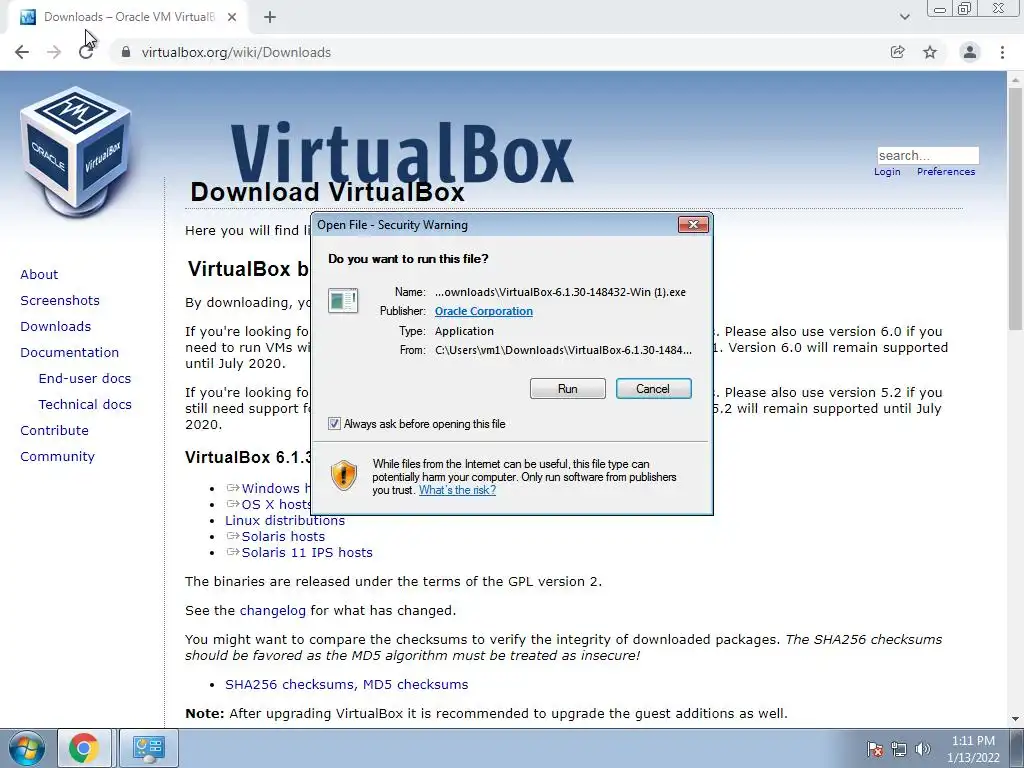Select the Downloads browser tab
The height and width of the screenshot is (768, 1024).
[127, 17]
